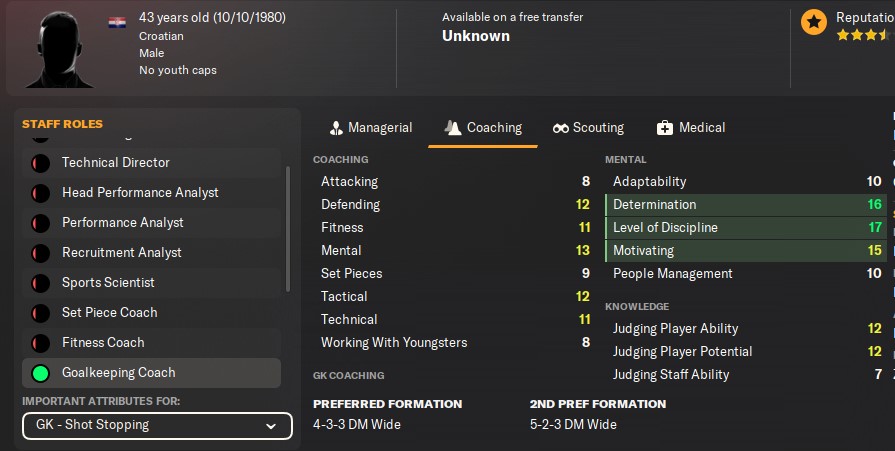Click the dropdown chevron for important attributes

271,426
